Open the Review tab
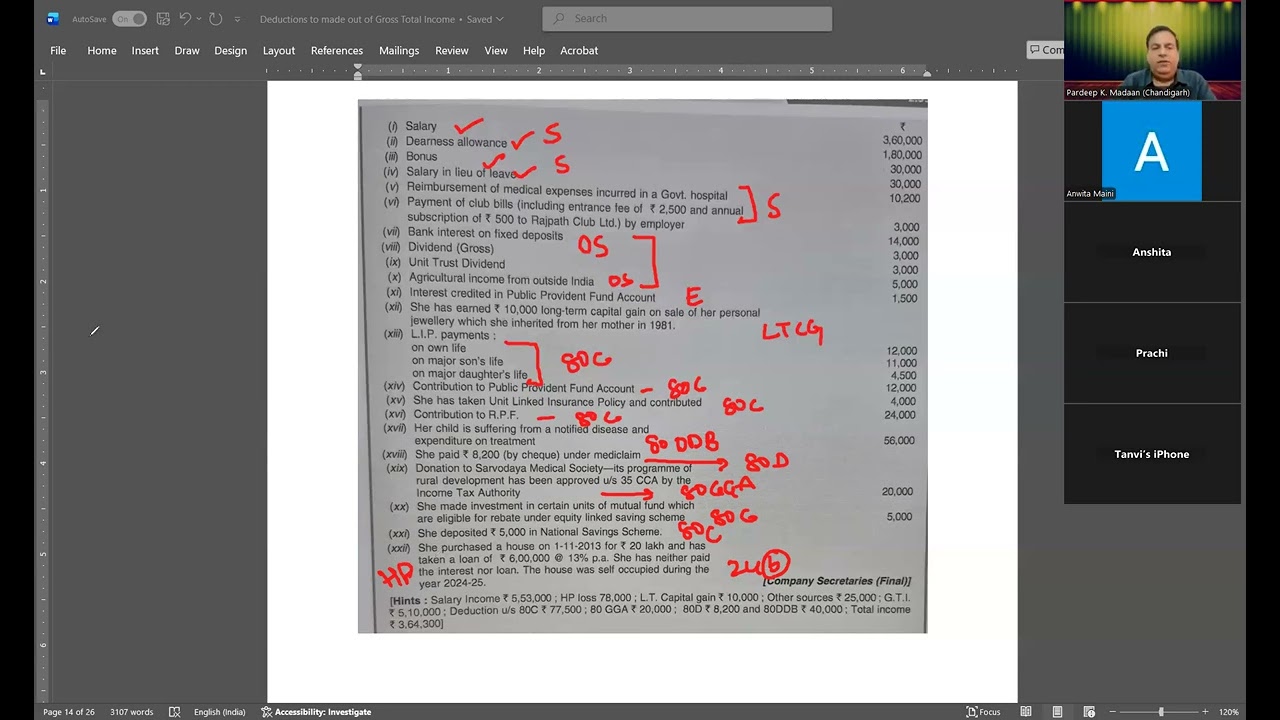This screenshot has height=720, width=1280. [x=451, y=50]
